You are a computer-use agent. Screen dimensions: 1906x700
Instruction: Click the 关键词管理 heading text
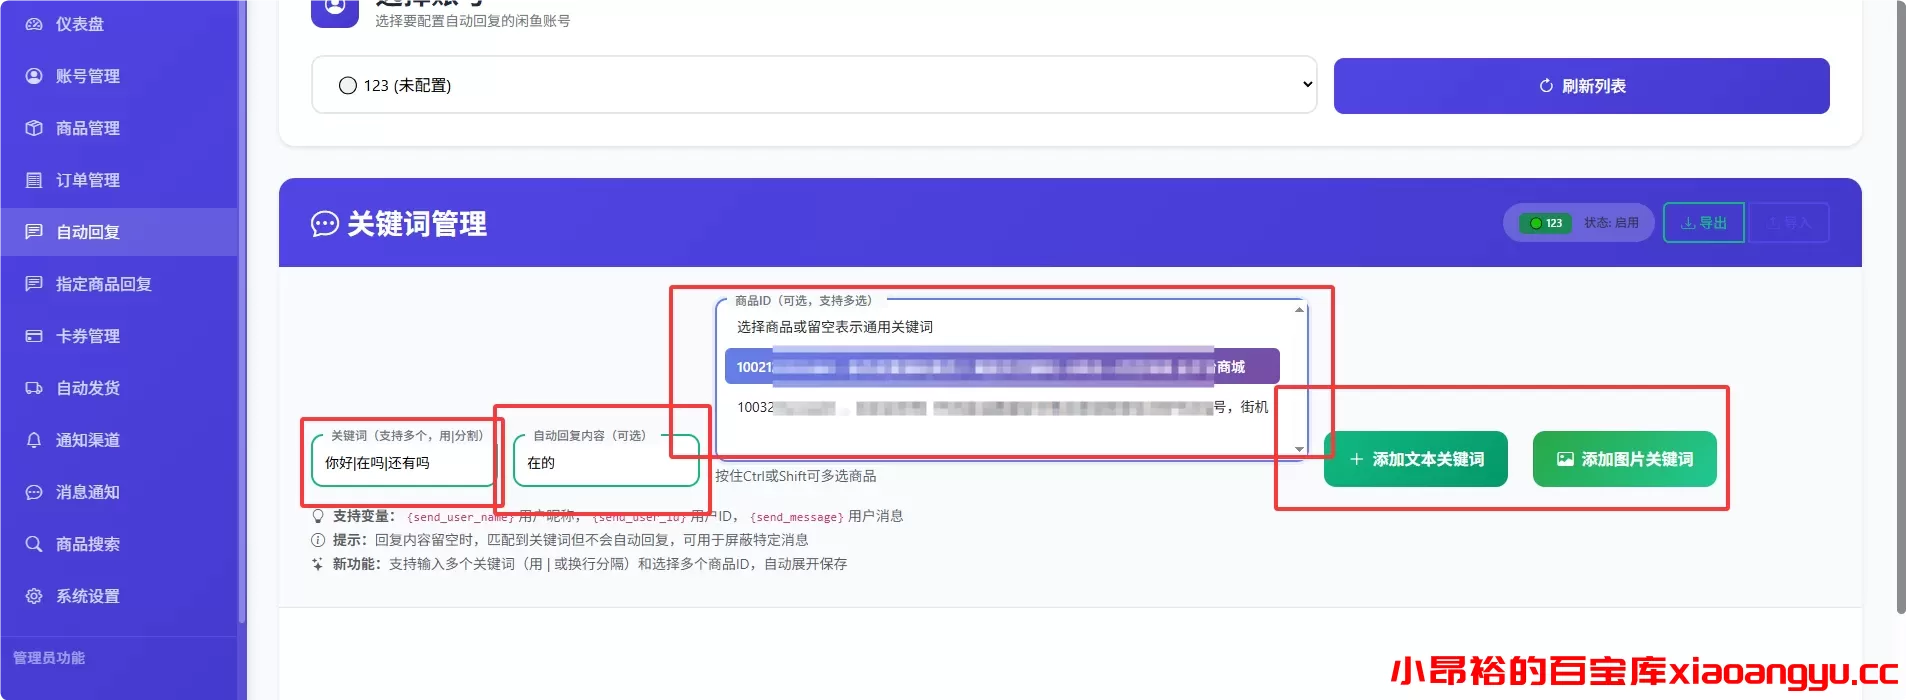coord(417,224)
